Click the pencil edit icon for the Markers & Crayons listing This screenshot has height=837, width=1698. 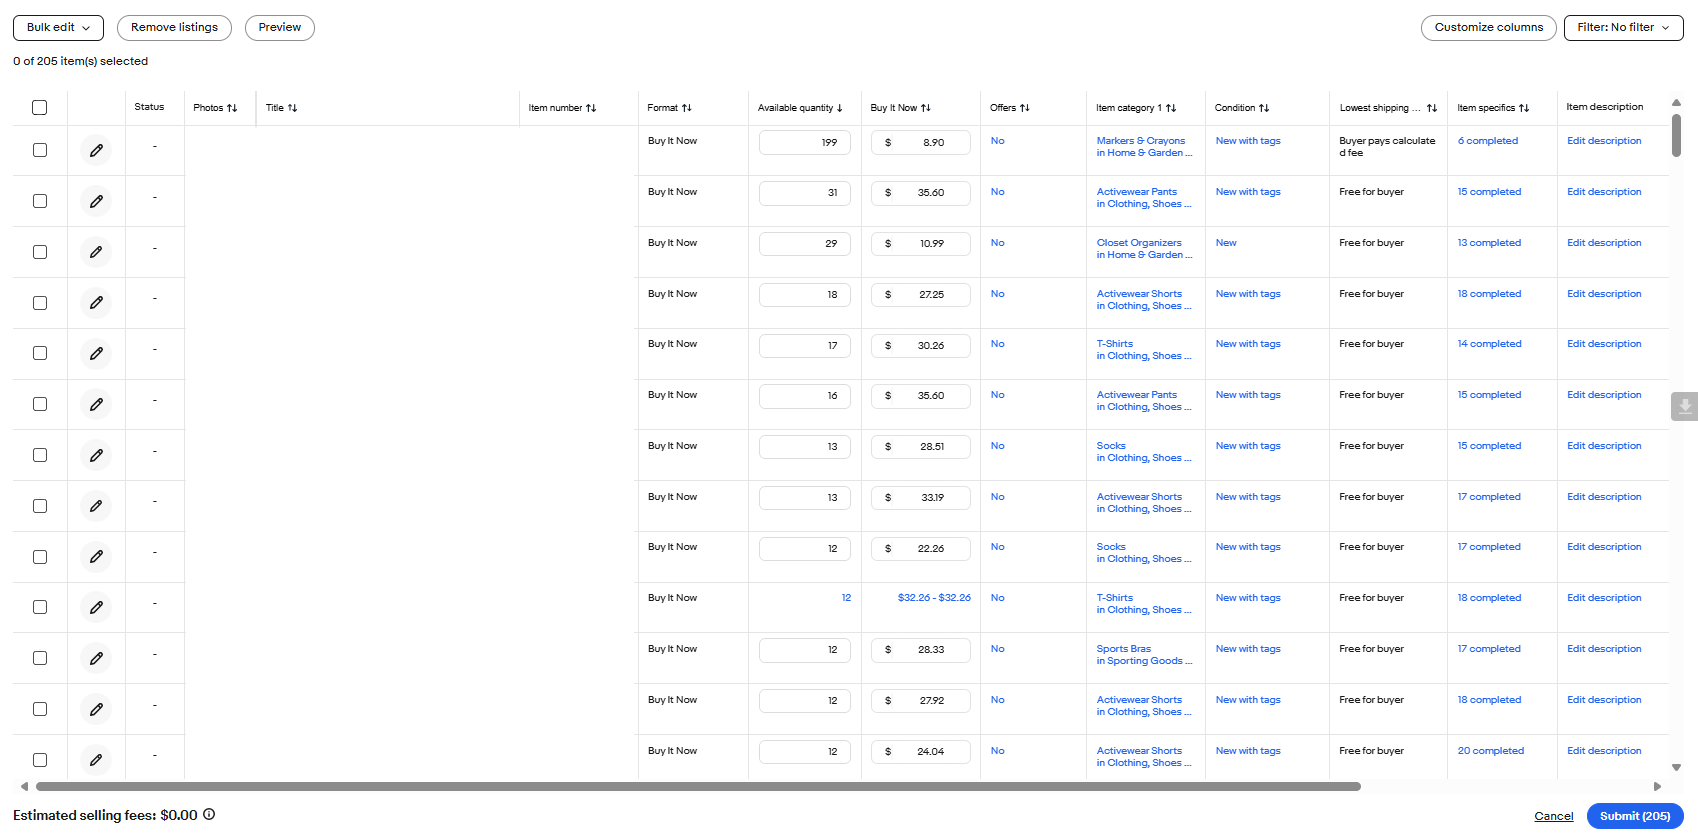pos(96,150)
